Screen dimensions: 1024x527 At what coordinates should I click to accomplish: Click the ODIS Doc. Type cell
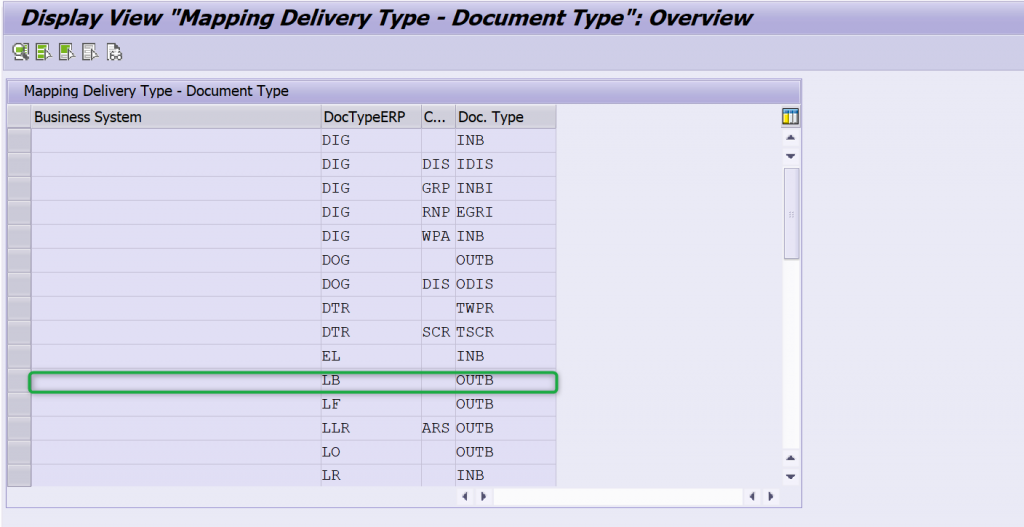[x=505, y=284]
